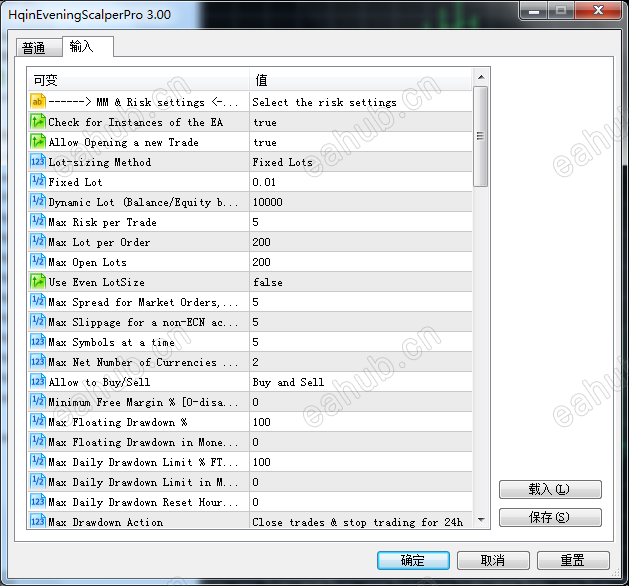The image size is (629, 586).
Task: Click the 载入 (L) load button
Action: [x=550, y=489]
